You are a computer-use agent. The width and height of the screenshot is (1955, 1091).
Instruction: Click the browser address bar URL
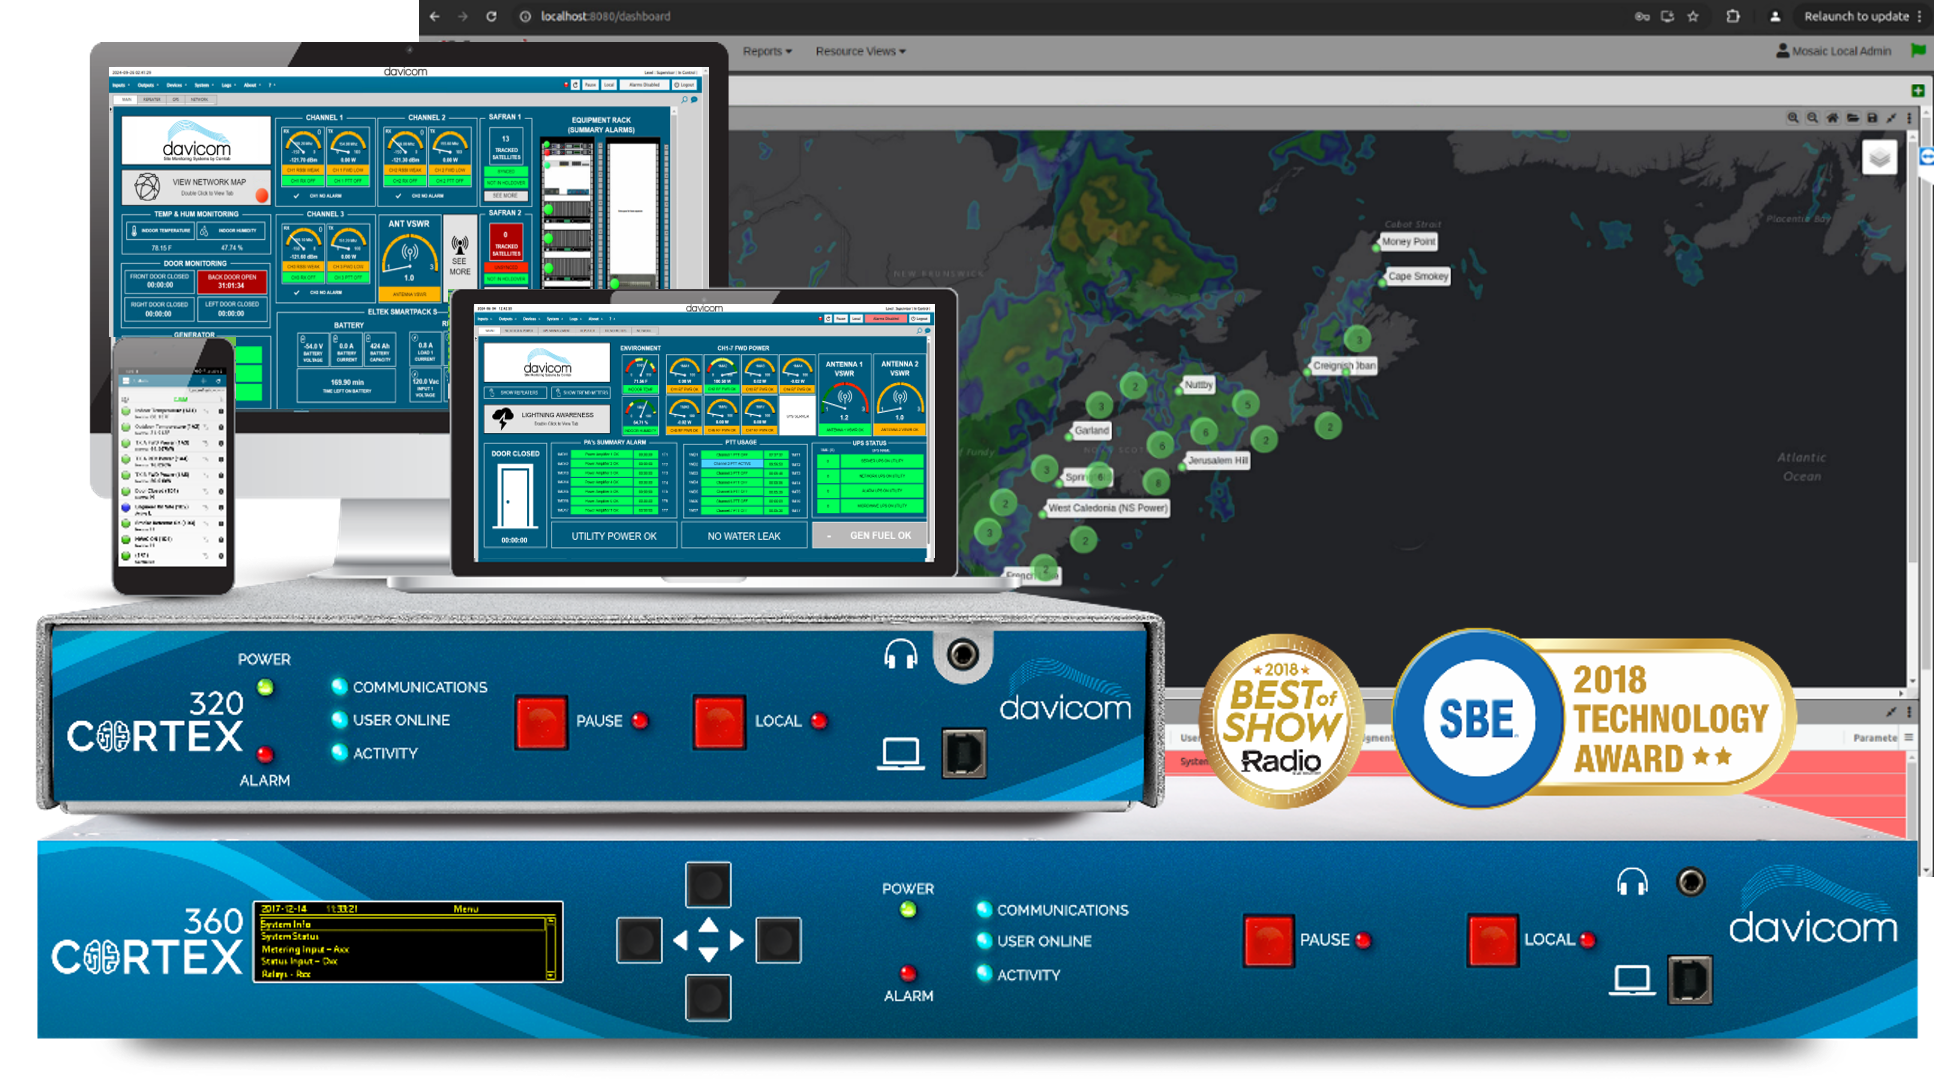point(605,16)
